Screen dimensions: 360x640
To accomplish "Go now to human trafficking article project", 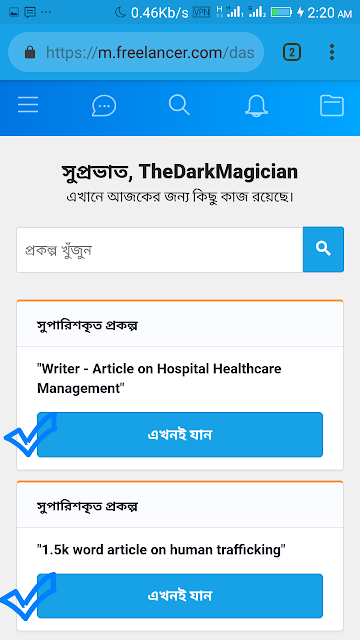I will coord(180,596).
